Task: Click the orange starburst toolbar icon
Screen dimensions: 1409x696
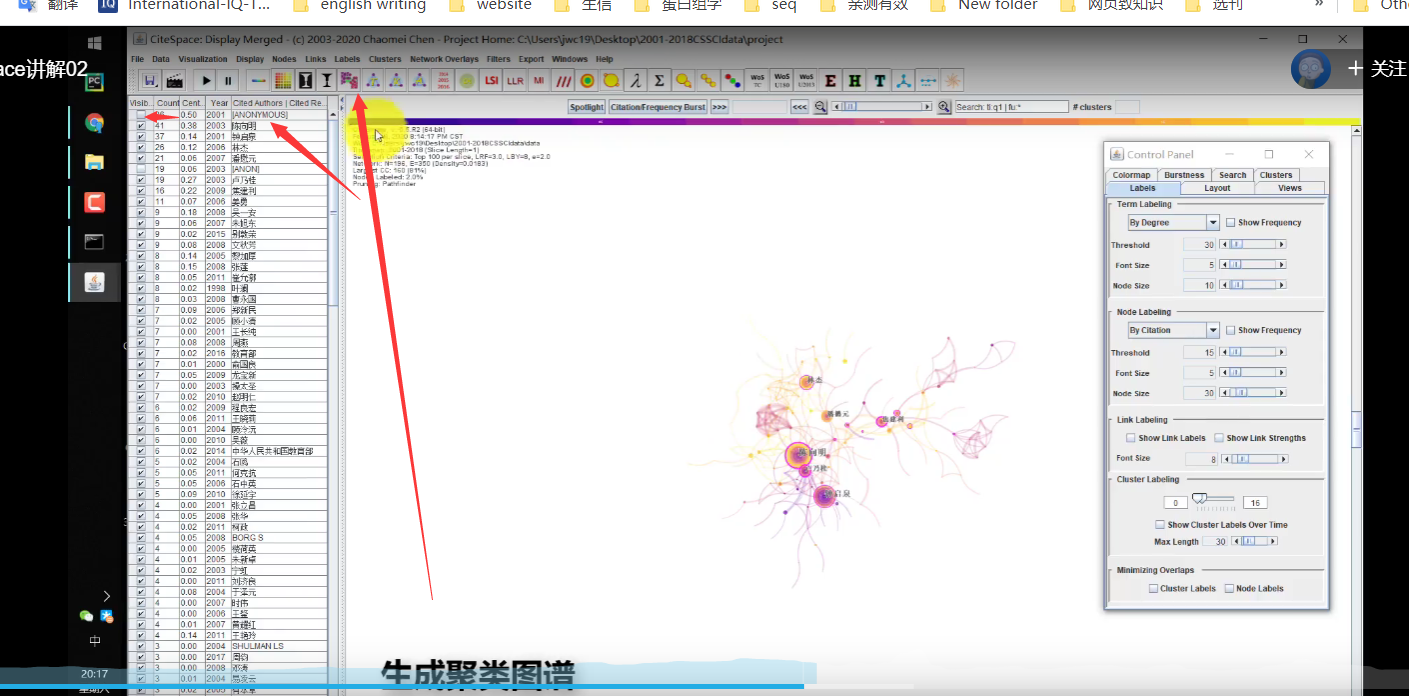Action: tap(951, 80)
